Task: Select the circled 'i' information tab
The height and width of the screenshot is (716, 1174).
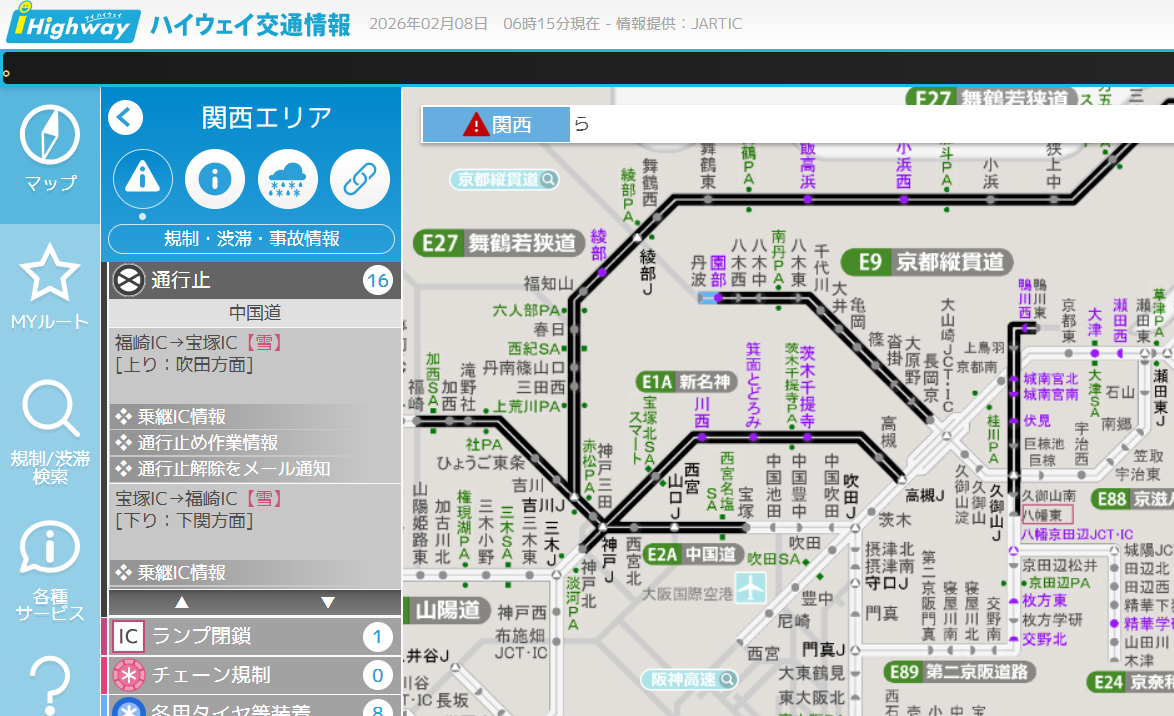Action: (x=215, y=180)
